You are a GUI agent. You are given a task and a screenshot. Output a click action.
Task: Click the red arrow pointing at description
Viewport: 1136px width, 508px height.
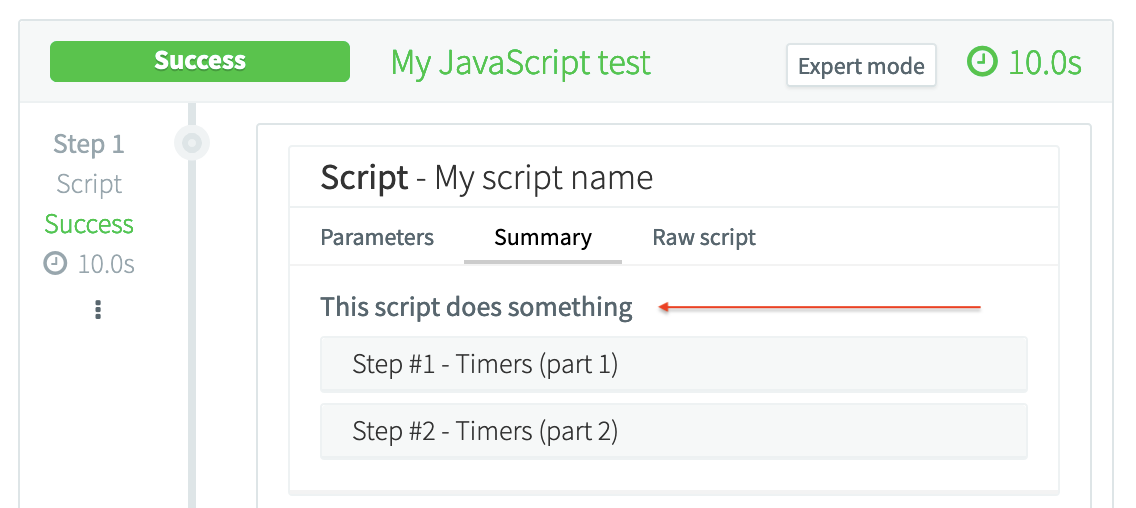point(820,308)
